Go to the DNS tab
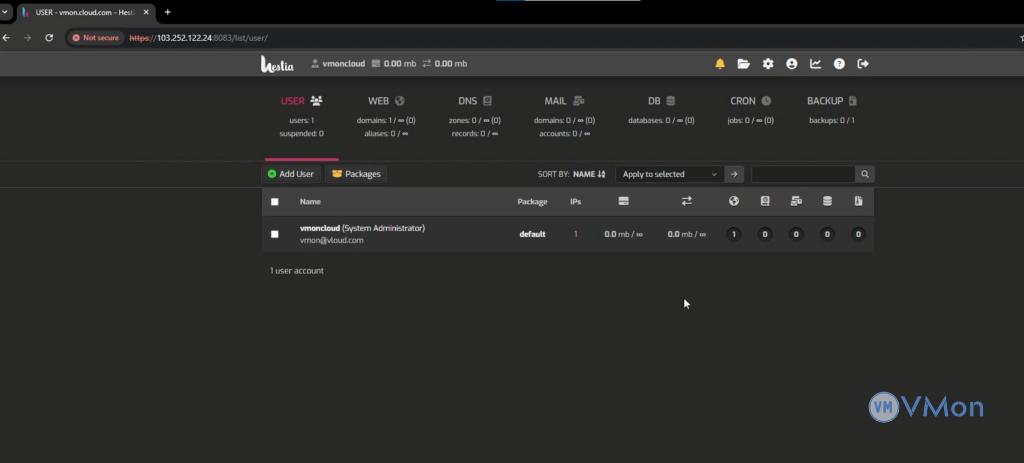Screen dimensions: 1024x463 [x=475, y=101]
